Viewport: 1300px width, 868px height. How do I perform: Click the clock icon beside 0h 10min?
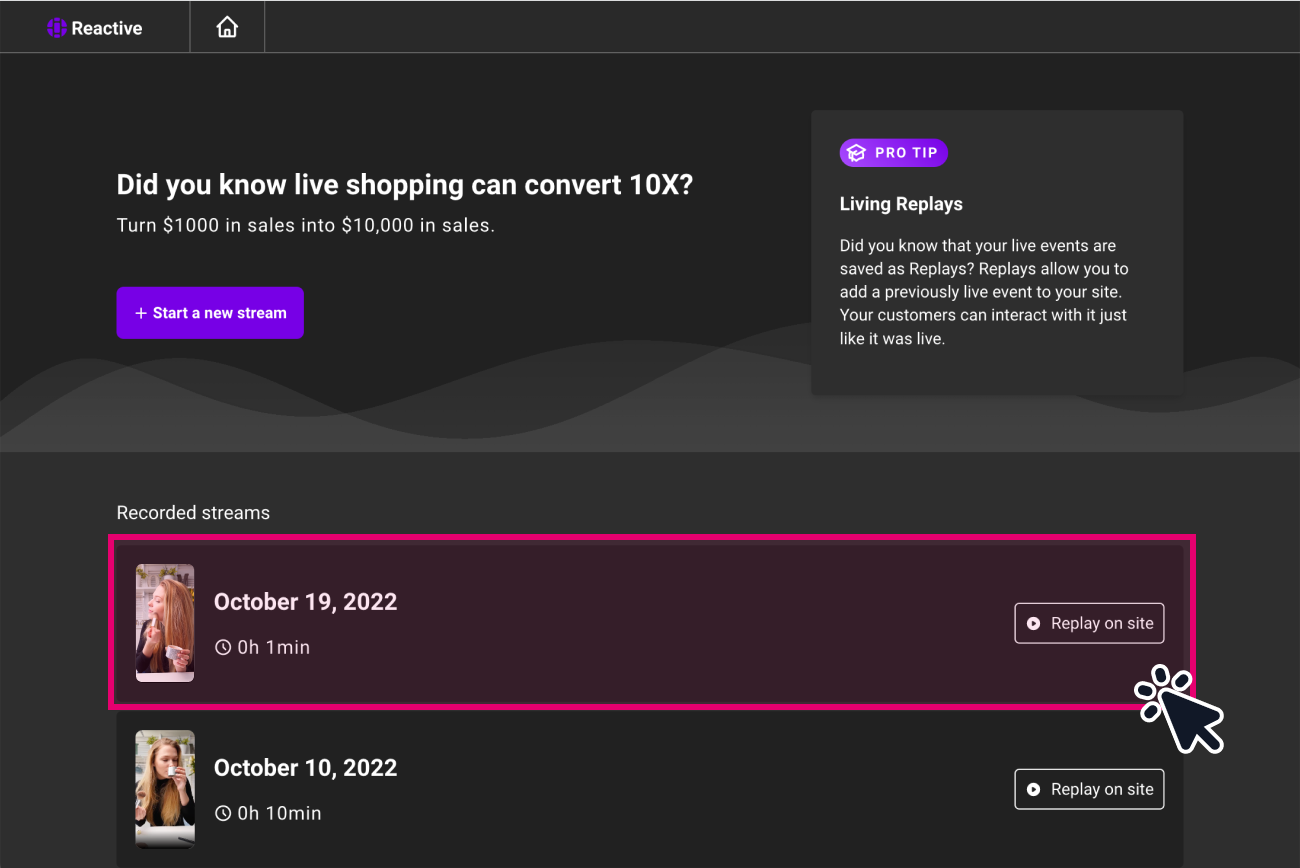pyautogui.click(x=223, y=813)
